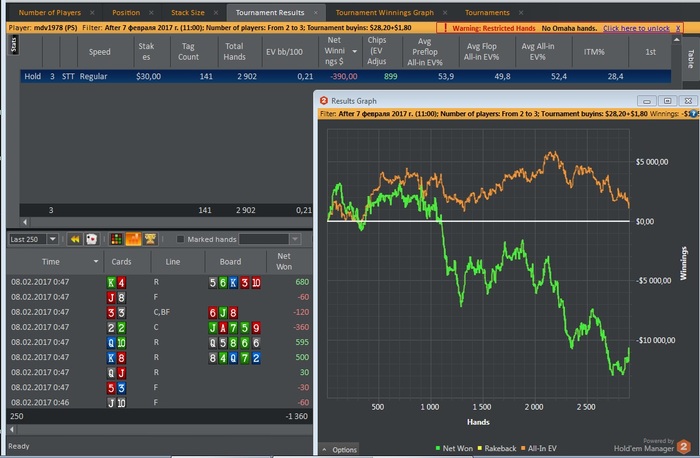This screenshot has height=458, width=700.
Task: Select the 33 hand with line C,BF
Action: (160, 312)
